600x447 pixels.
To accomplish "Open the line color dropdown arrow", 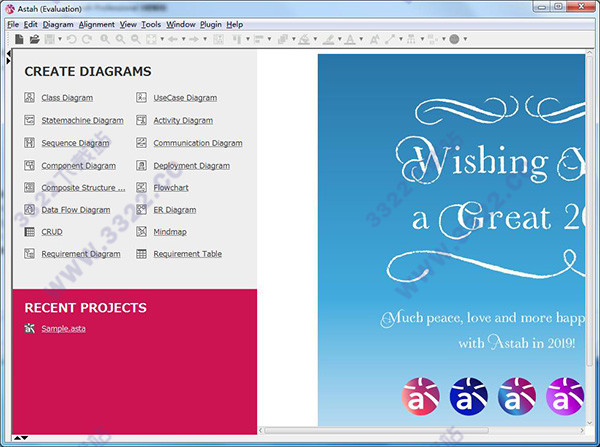I will pyautogui.click(x=339, y=39).
